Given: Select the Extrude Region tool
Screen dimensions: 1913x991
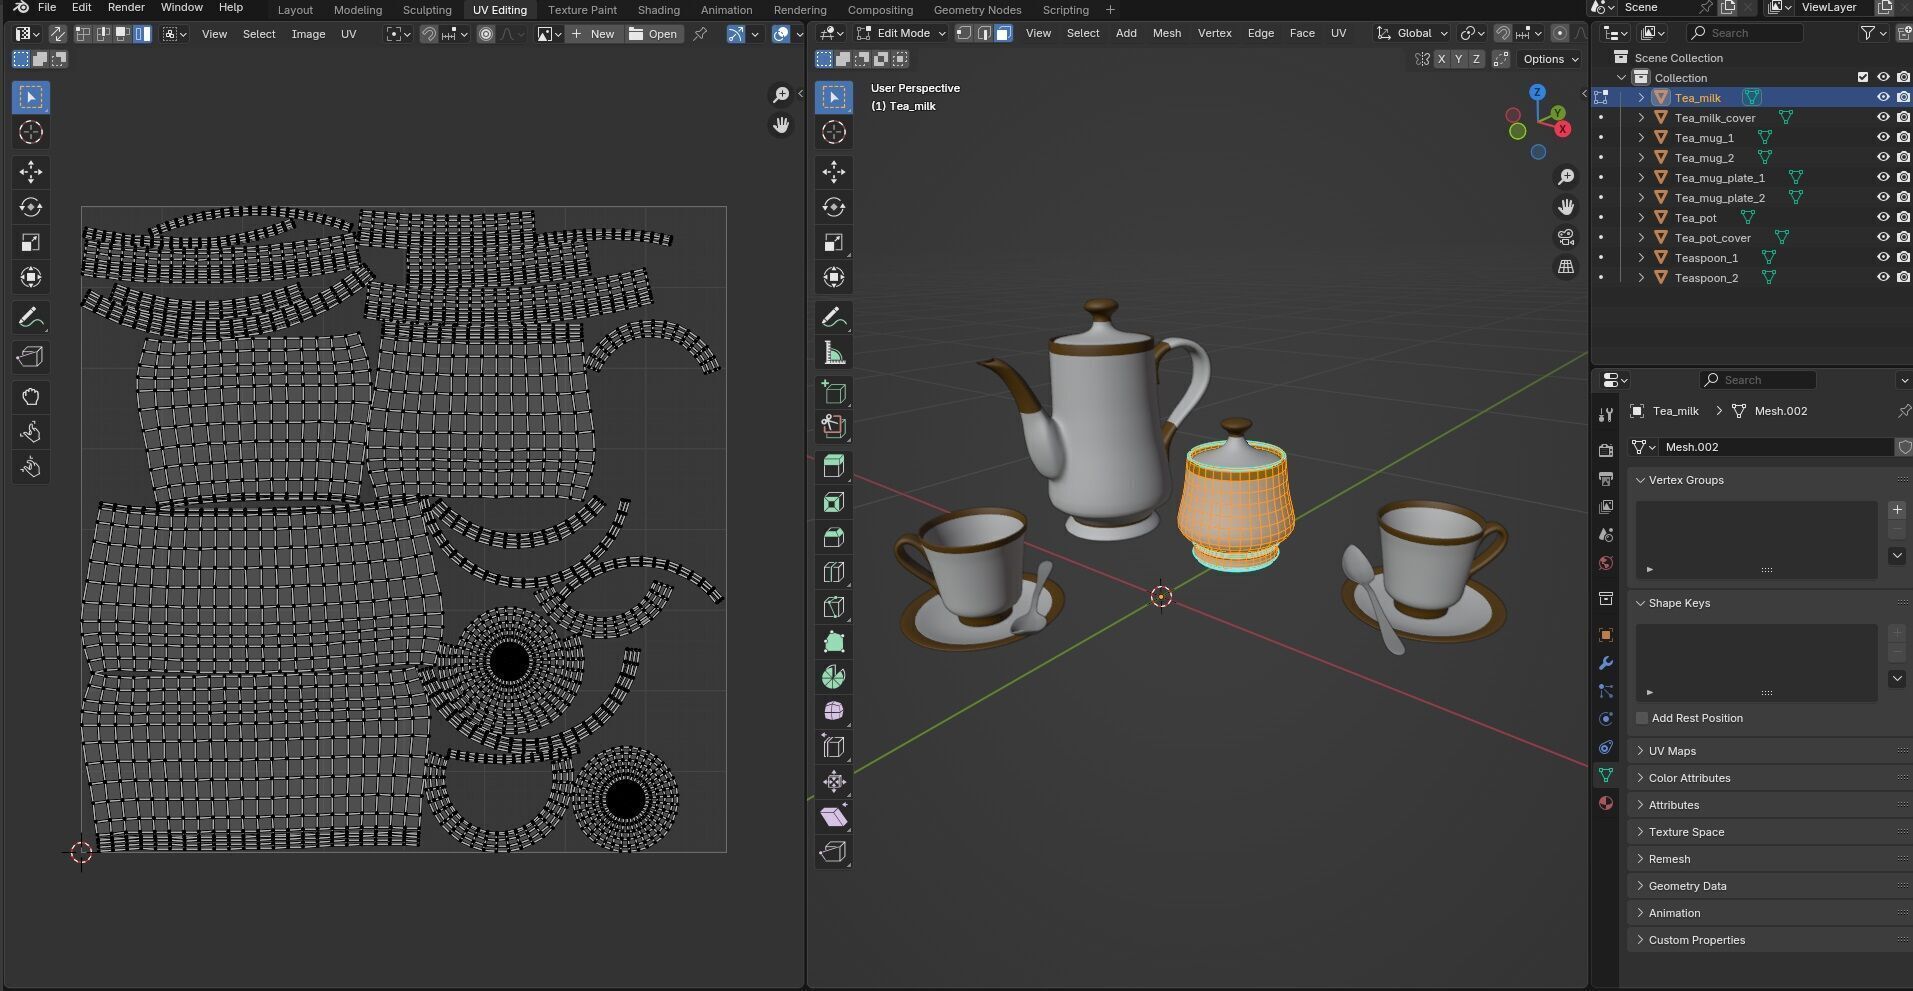Looking at the screenshot, I should pos(834,465).
